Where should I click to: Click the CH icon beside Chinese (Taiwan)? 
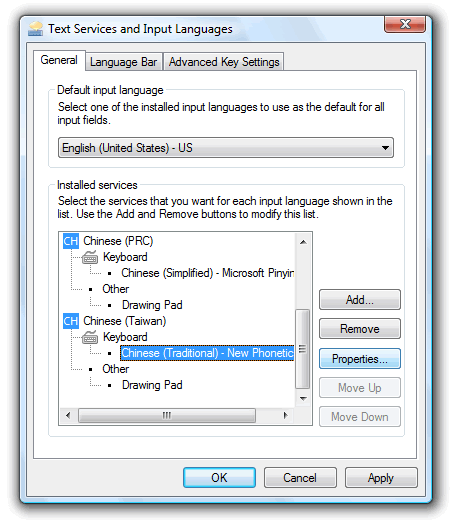[71, 321]
